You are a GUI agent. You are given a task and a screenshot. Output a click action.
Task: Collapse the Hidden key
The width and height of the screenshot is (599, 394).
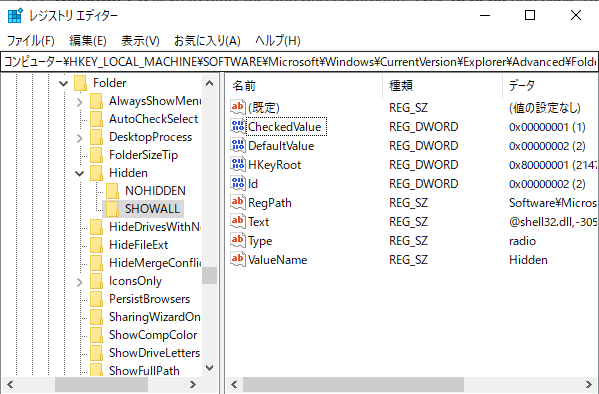click(79, 173)
